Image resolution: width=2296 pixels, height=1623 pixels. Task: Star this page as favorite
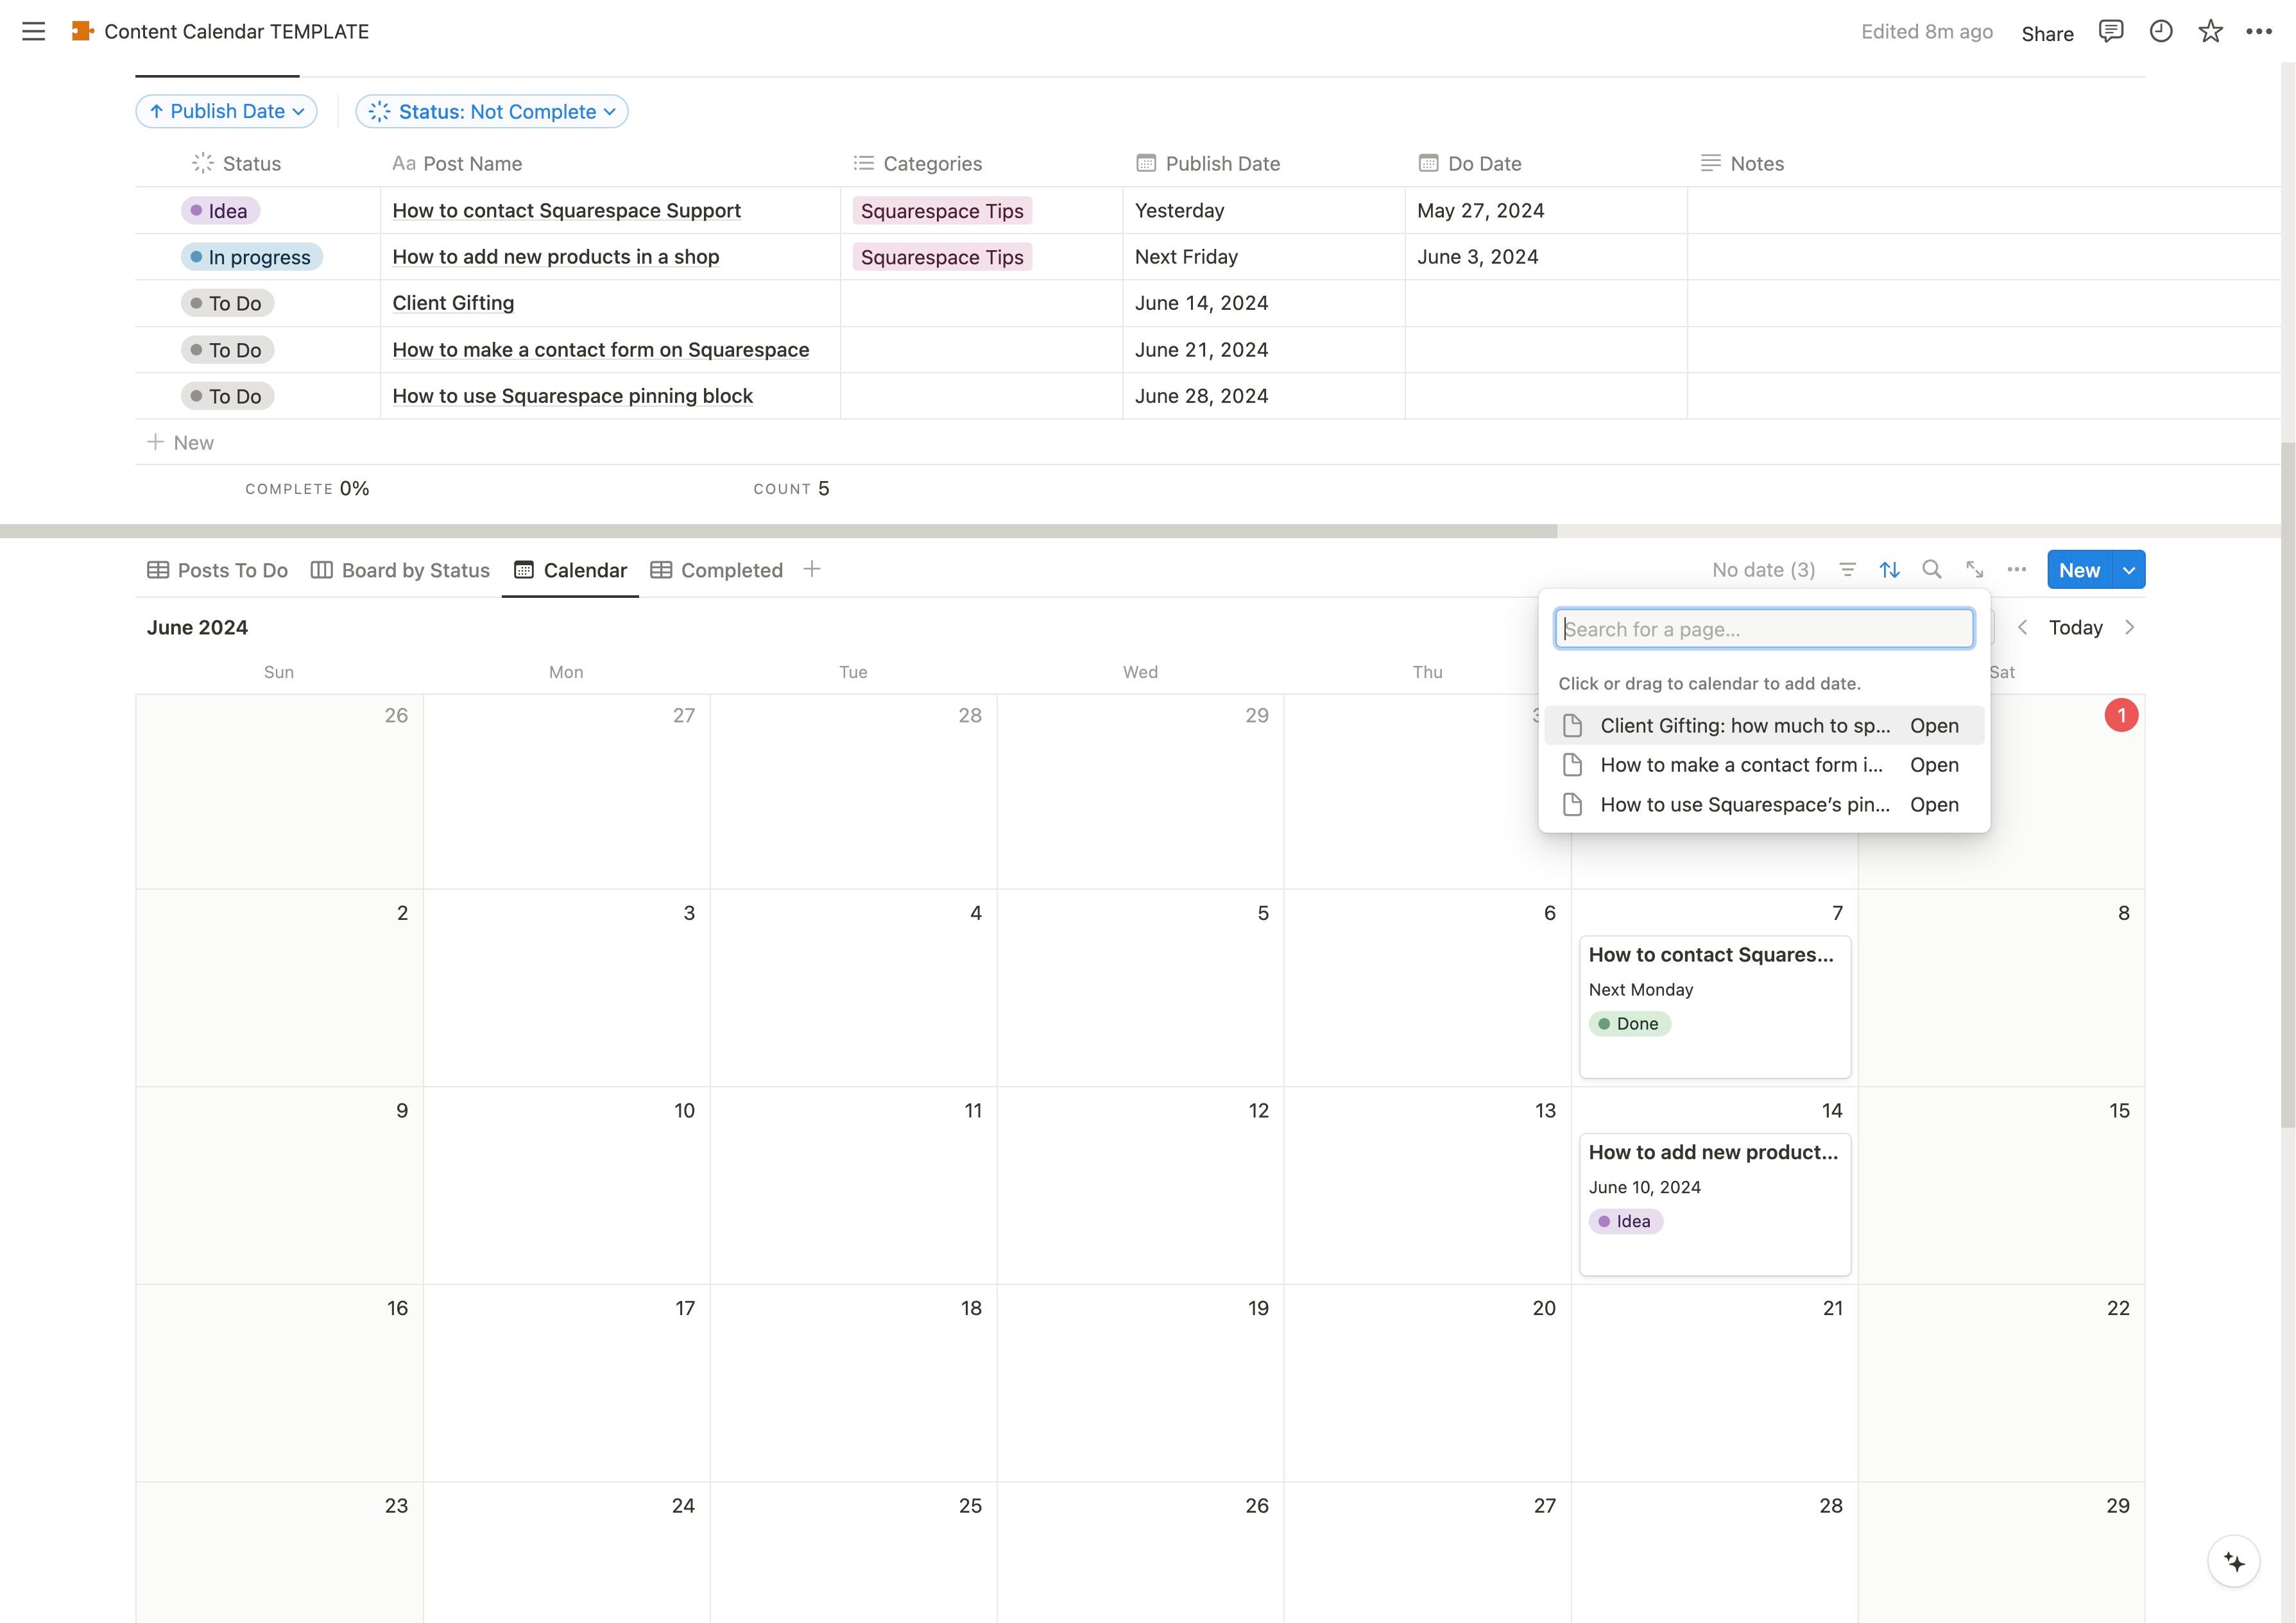[2210, 31]
